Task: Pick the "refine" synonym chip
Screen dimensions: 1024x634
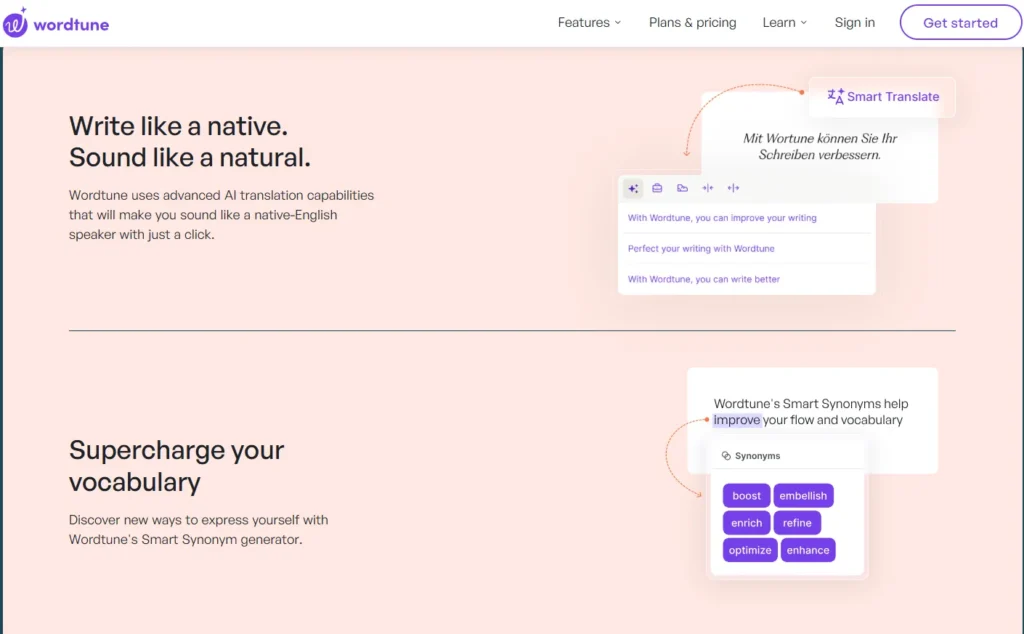Action: click(x=797, y=523)
